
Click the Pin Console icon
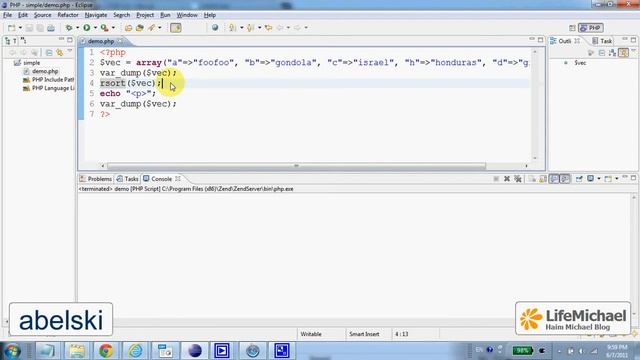(x=579, y=179)
